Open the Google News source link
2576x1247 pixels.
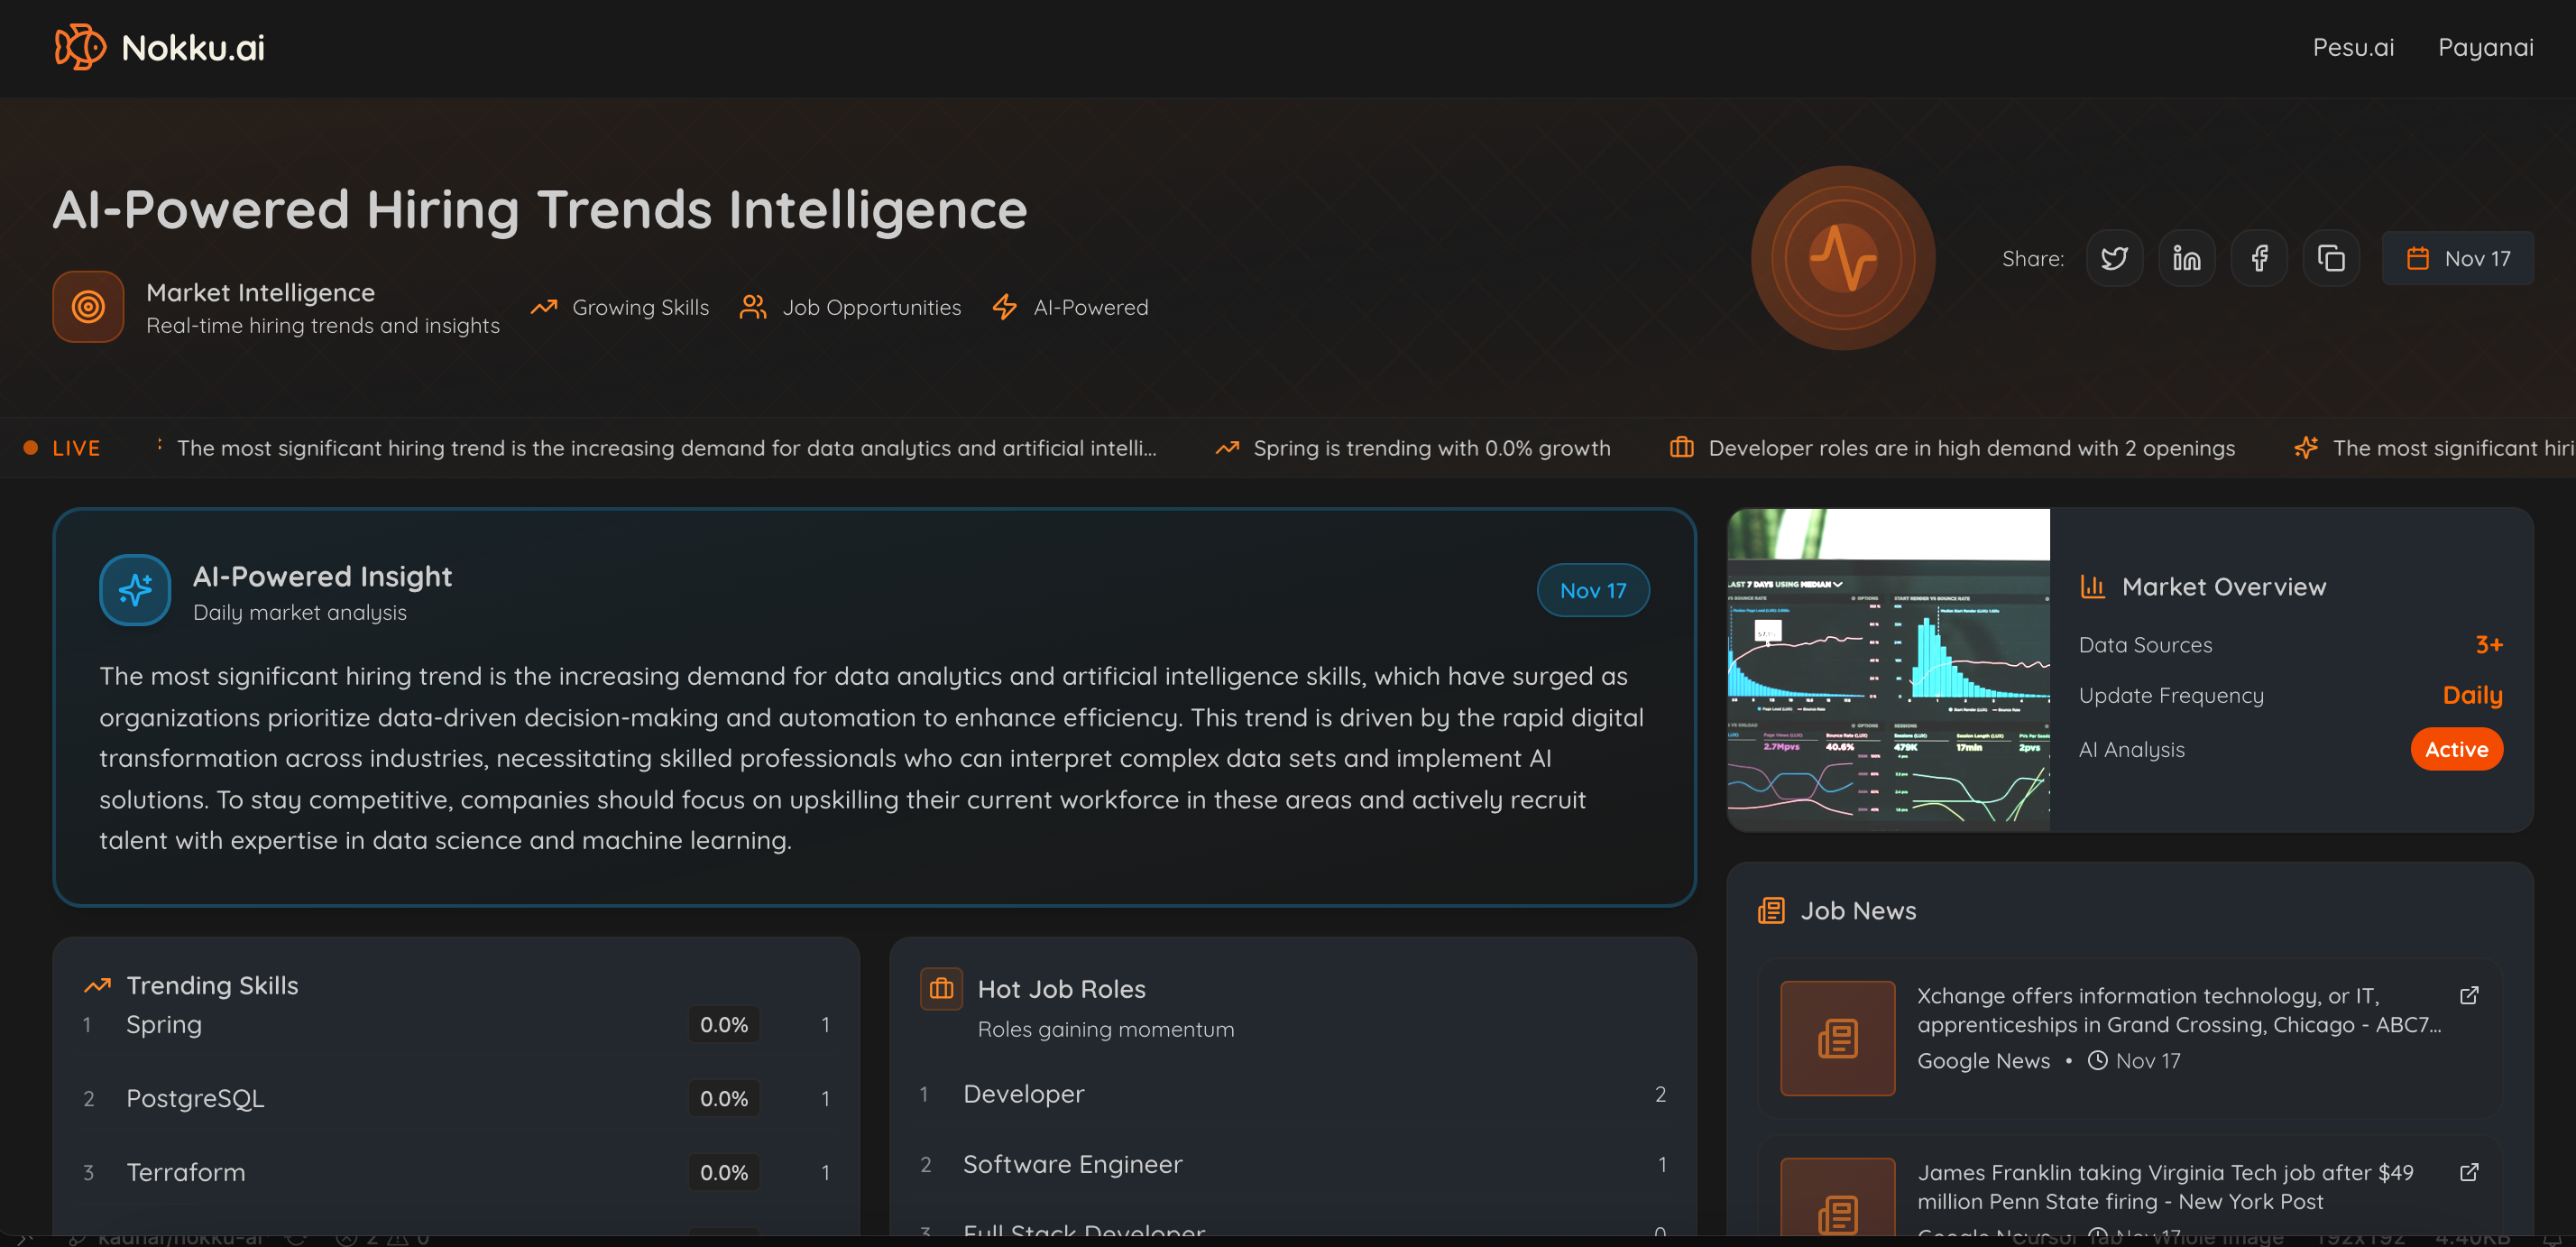coord(1983,1060)
